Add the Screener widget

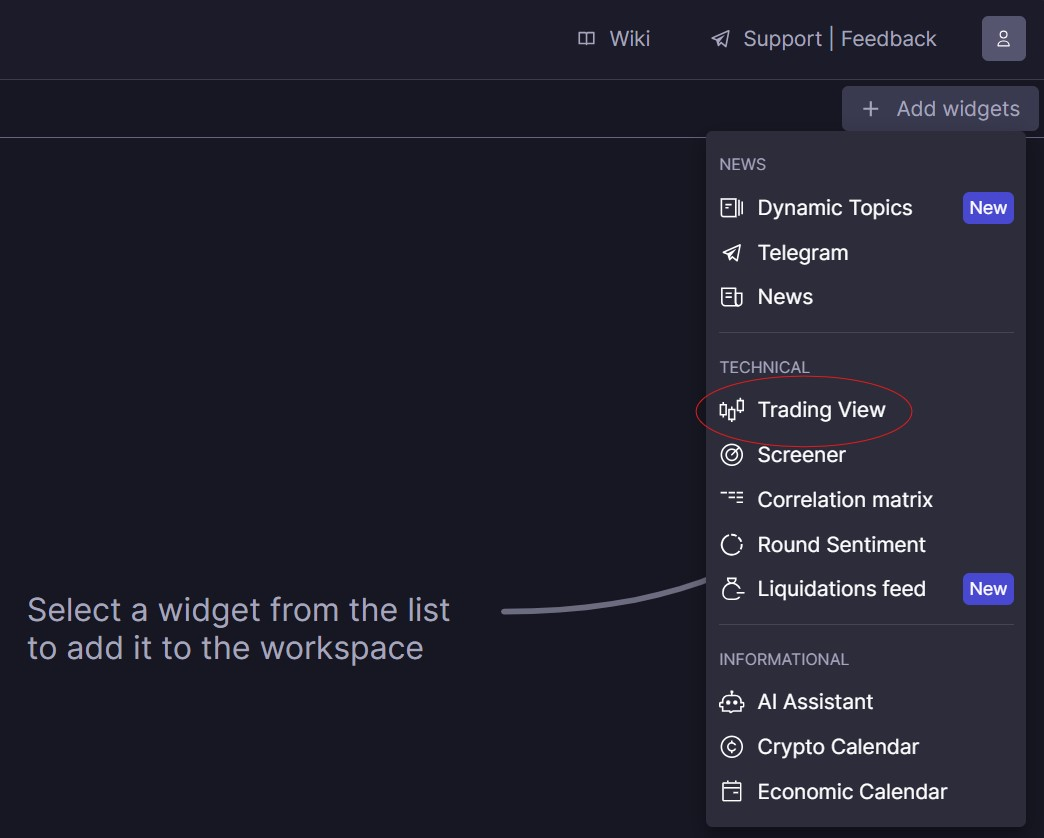[801, 455]
